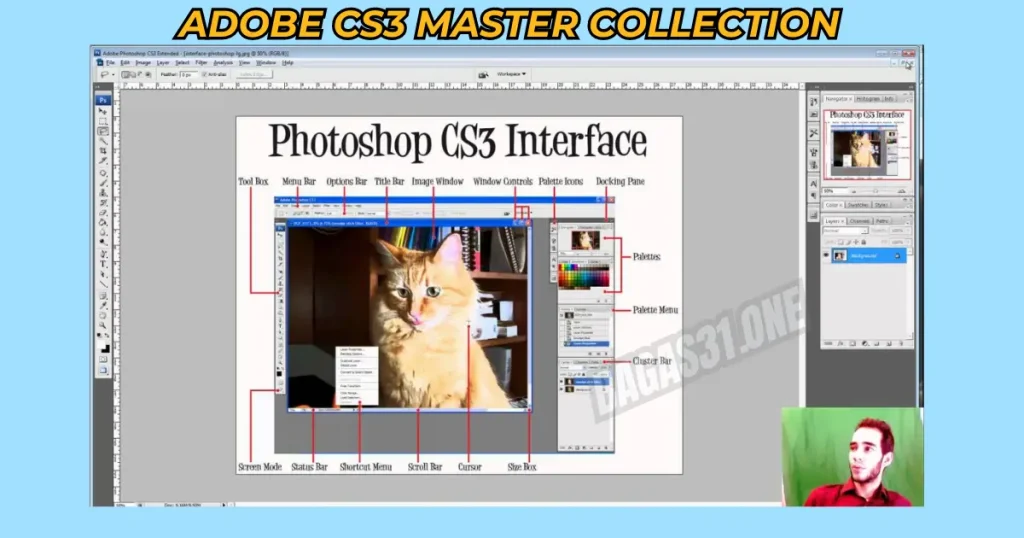Select the Hand tool
1024x538 pixels.
pos(103,315)
